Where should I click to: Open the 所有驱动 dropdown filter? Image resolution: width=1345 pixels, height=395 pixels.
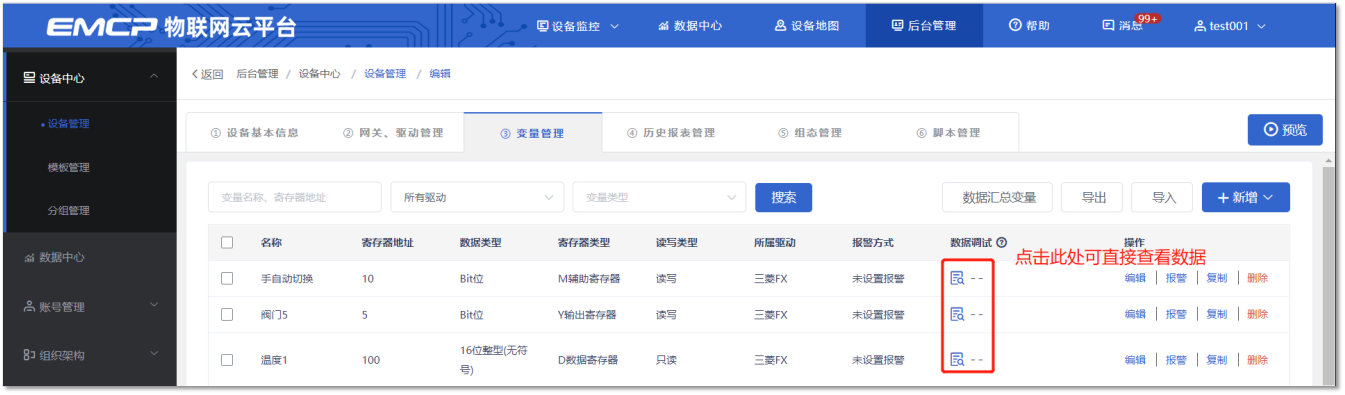(477, 197)
